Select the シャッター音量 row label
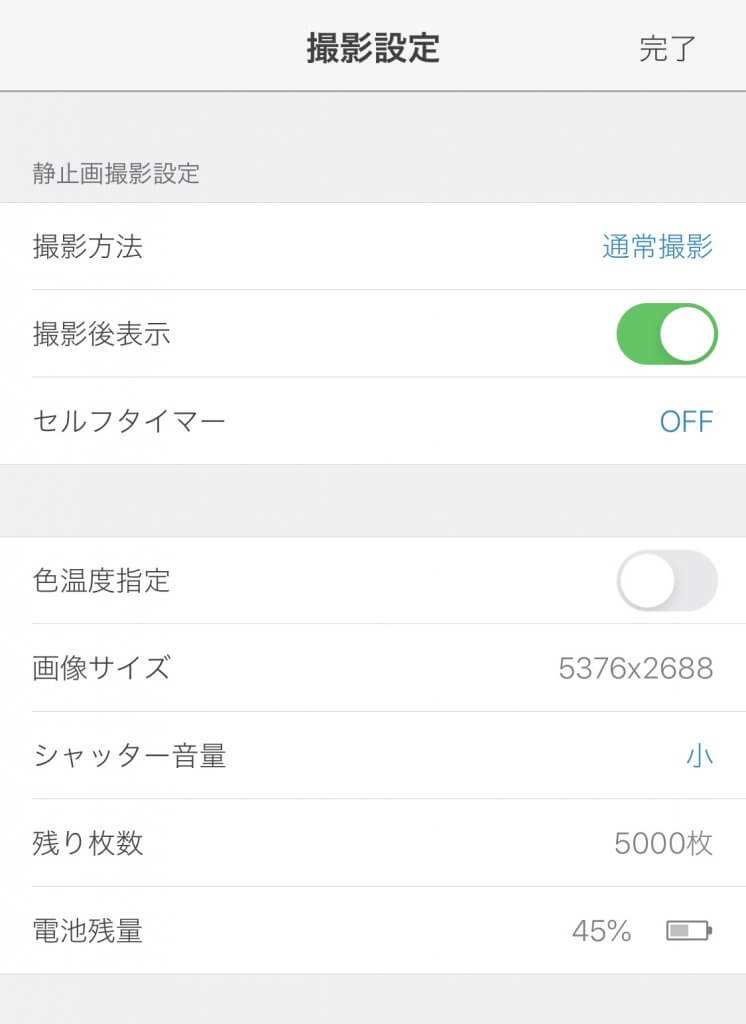The image size is (746, 1024). (x=129, y=756)
